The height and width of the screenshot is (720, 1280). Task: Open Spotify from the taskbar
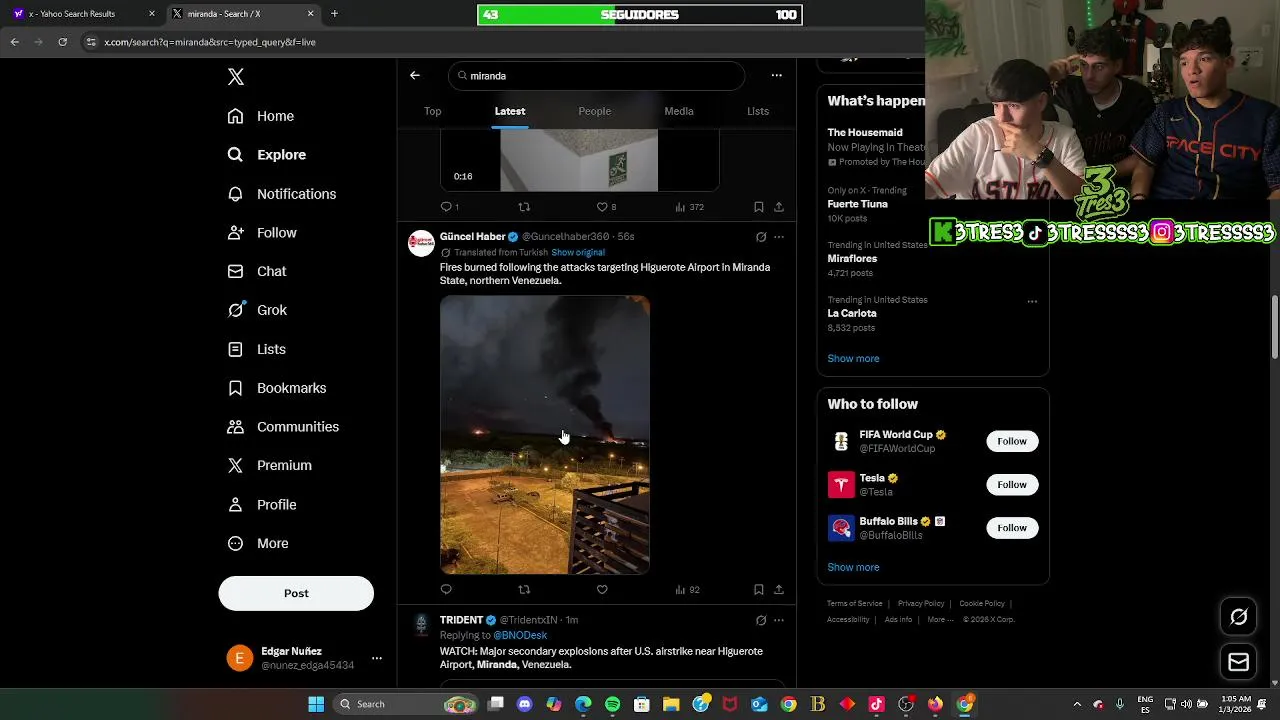coord(612,704)
